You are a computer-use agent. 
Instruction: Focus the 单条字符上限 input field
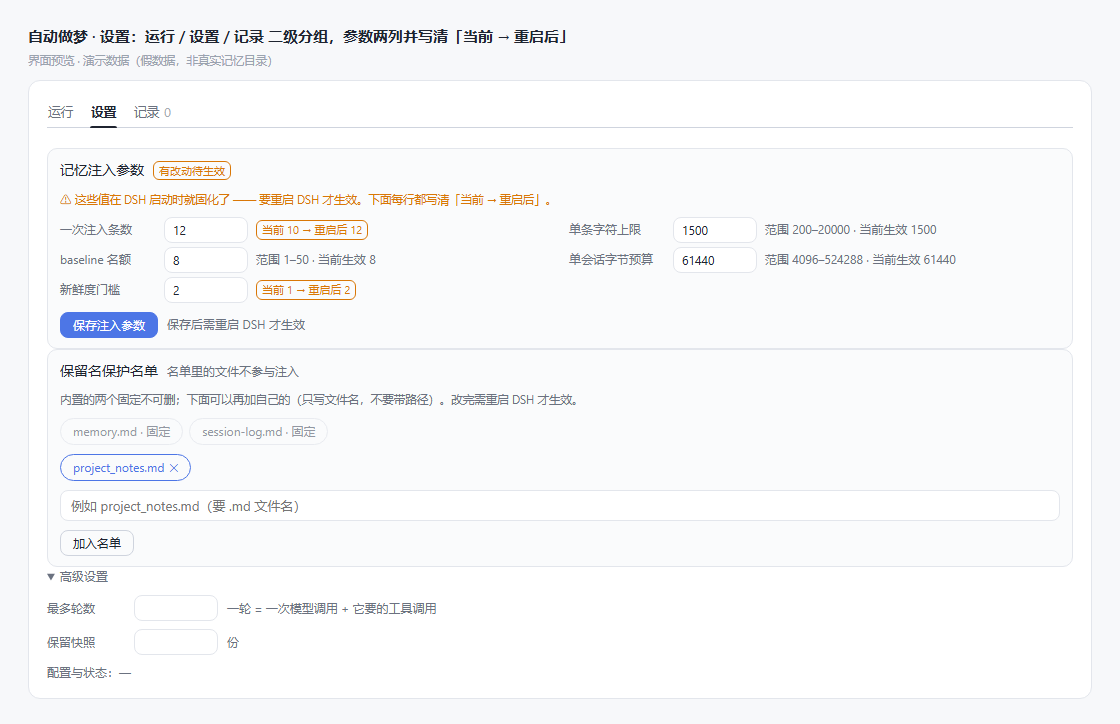tap(714, 230)
